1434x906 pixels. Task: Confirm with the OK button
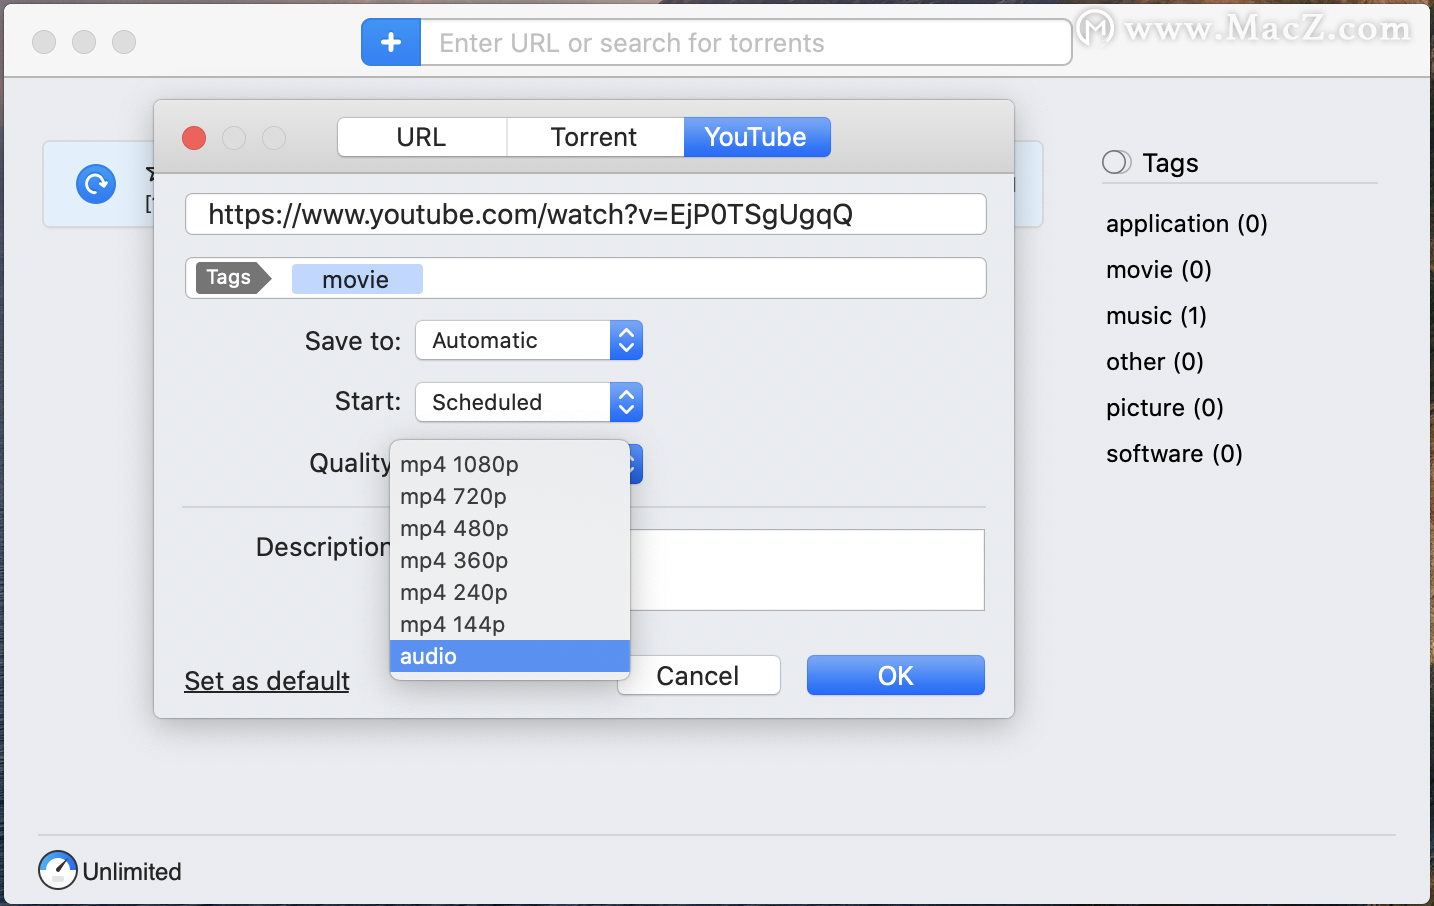896,676
